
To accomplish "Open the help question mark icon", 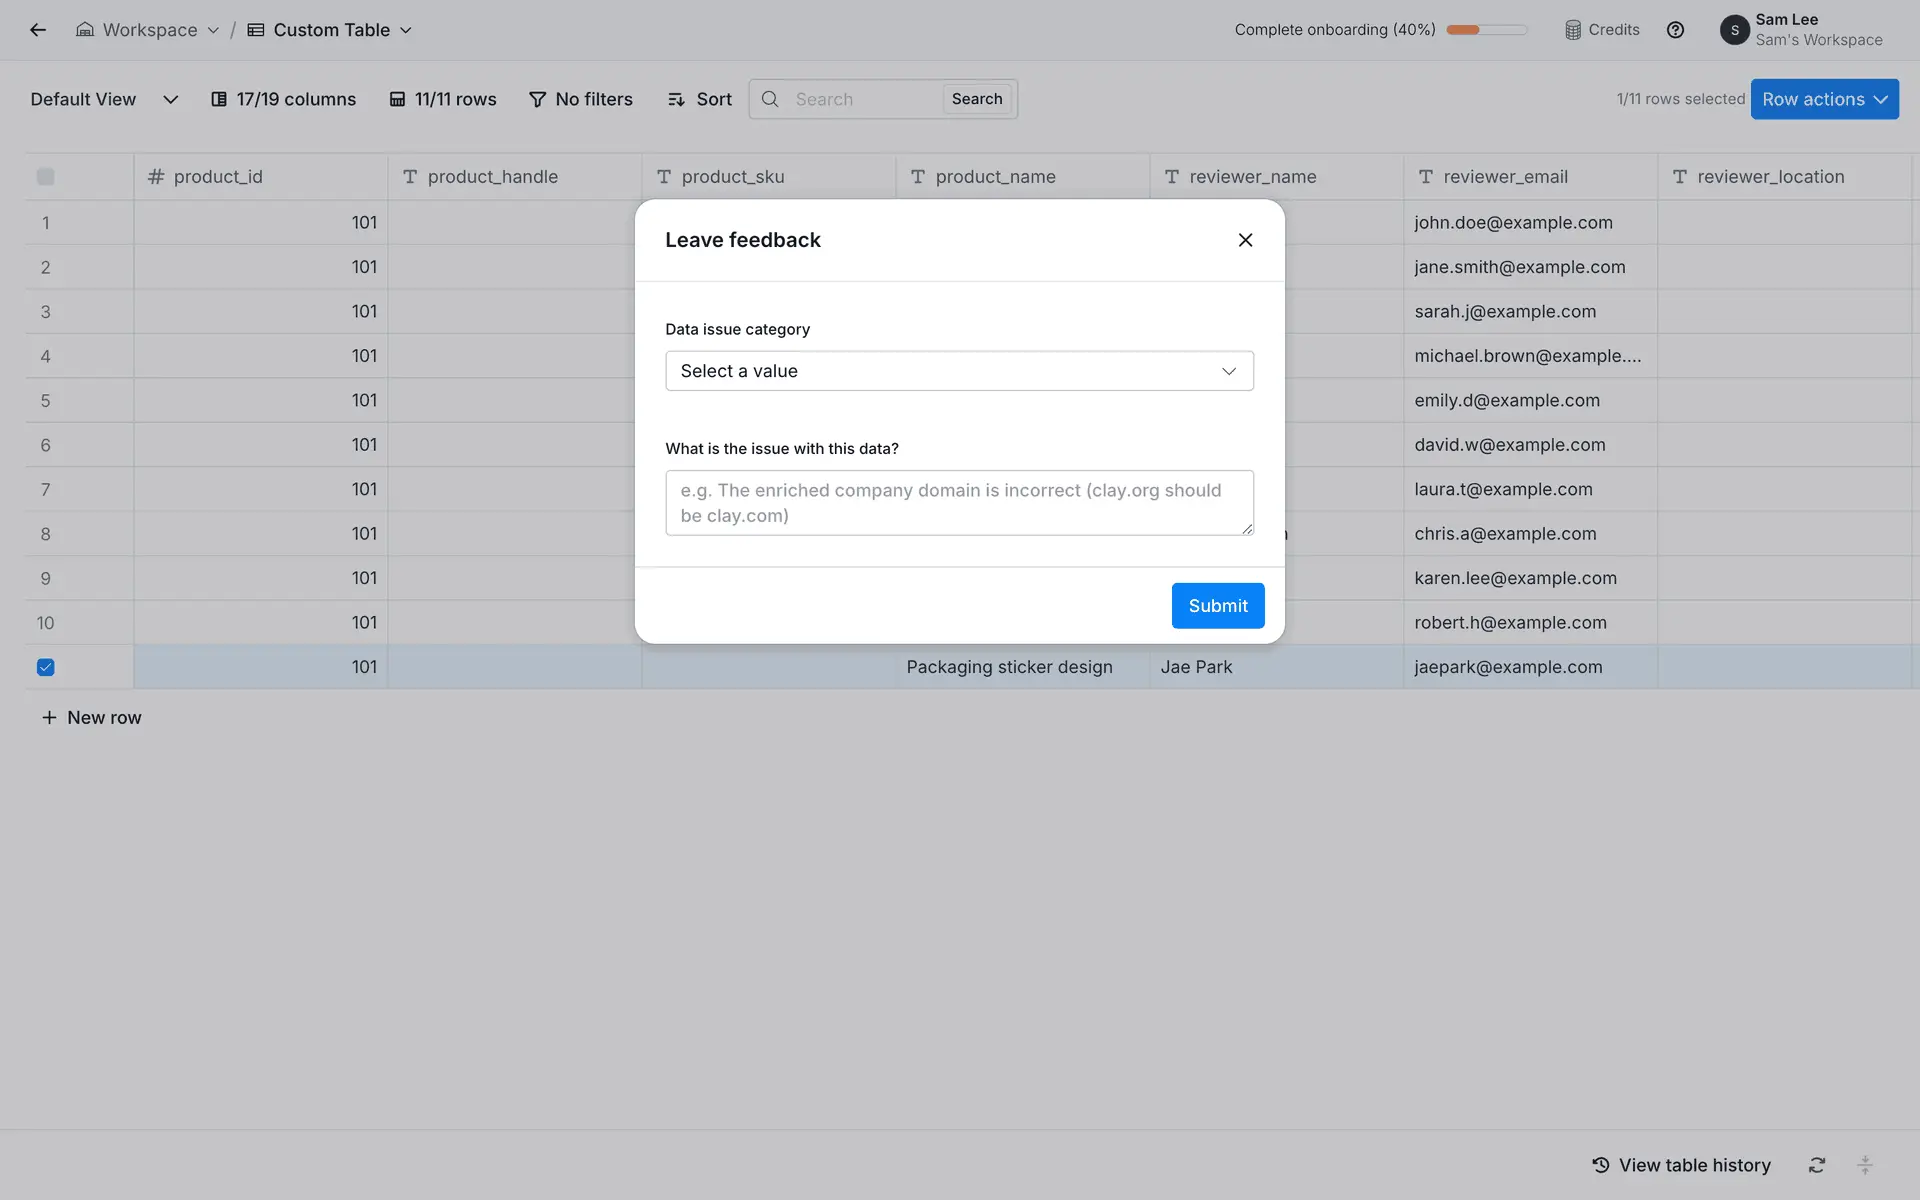I will click(x=1675, y=30).
